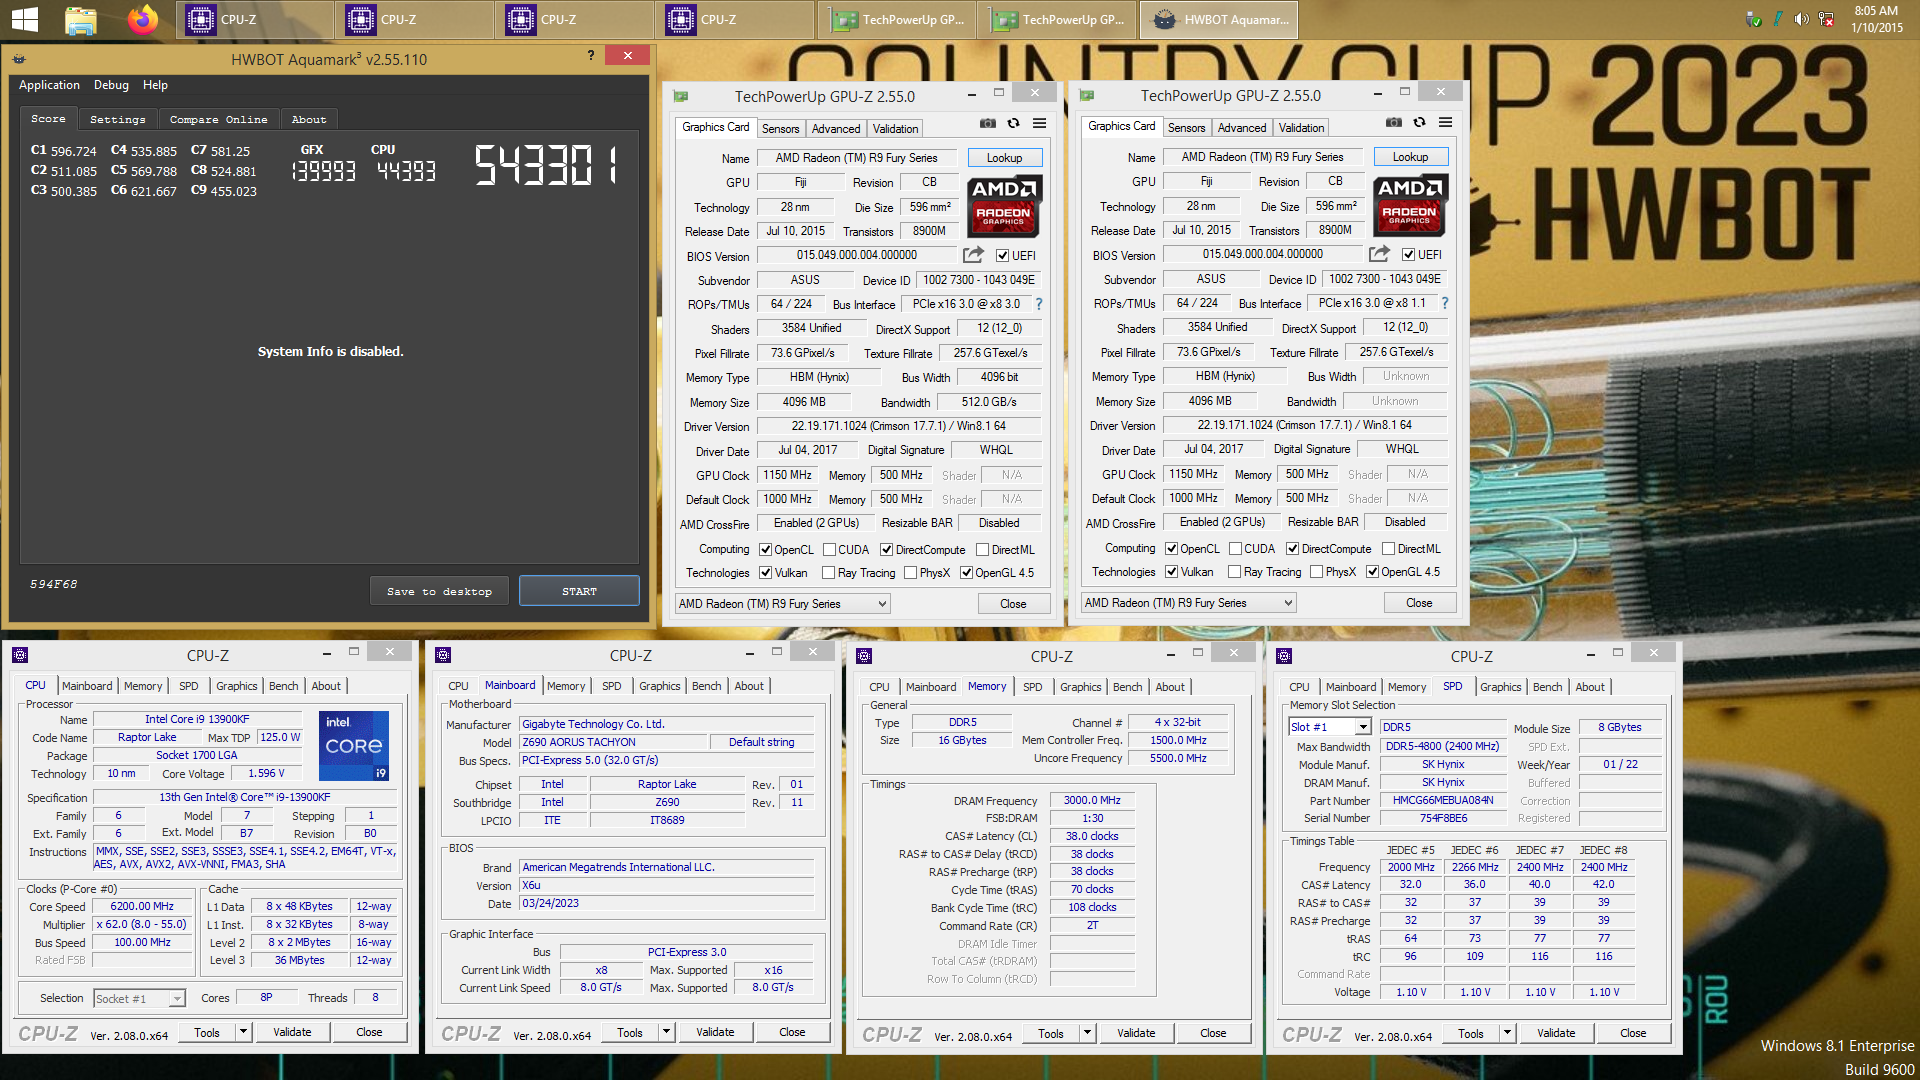Viewport: 1920px width, 1080px height.
Task: Click Save to desktop button
Action: pos(439,591)
